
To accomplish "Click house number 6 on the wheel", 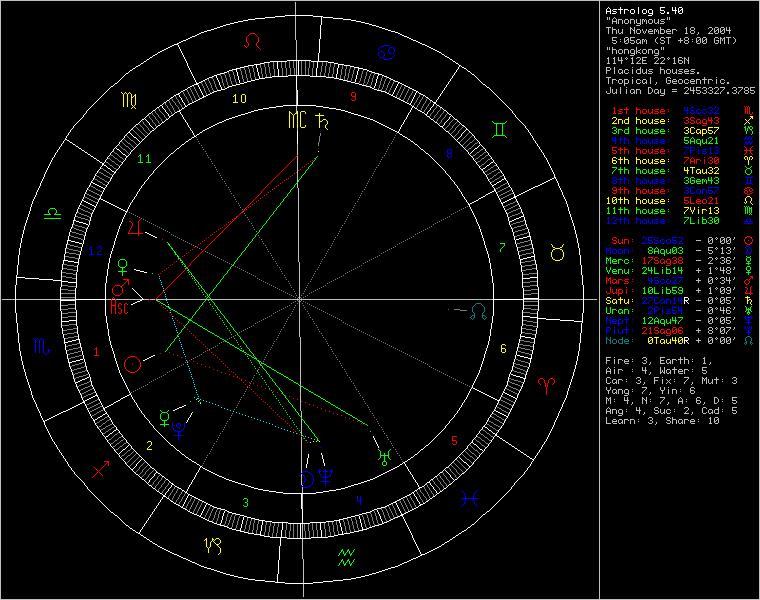I will [503, 349].
